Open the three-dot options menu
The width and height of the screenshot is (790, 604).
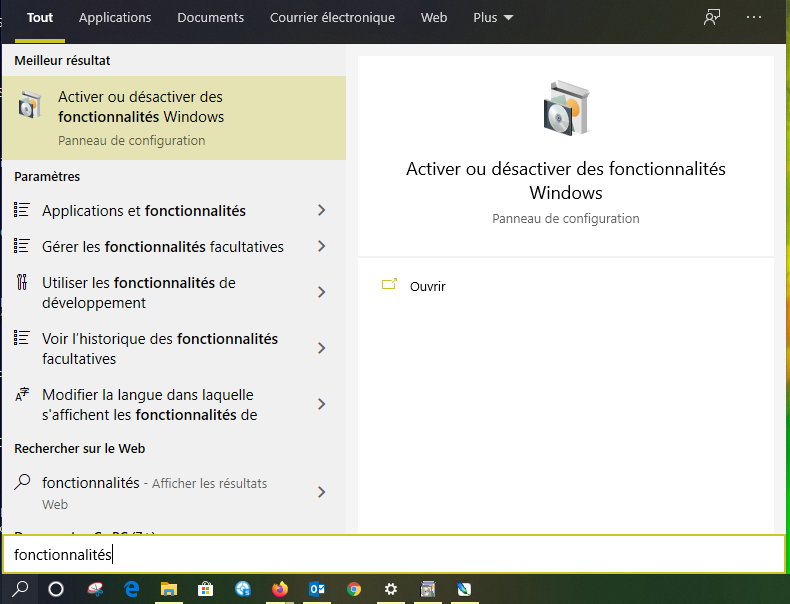[x=754, y=17]
